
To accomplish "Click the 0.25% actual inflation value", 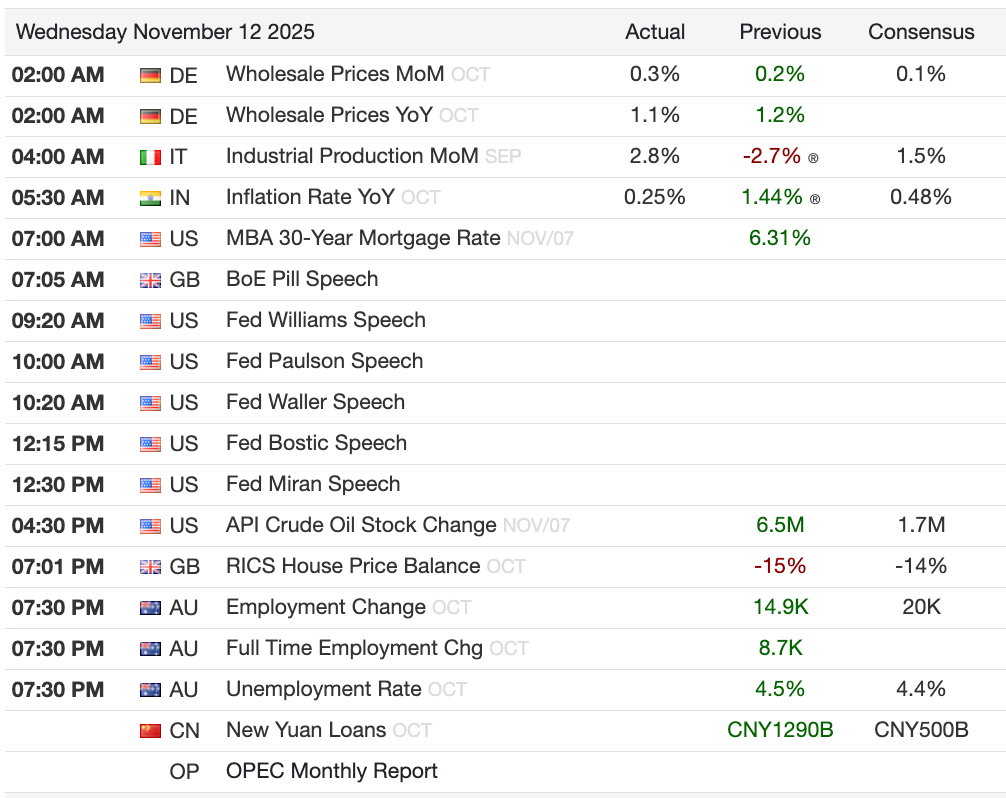I will [x=654, y=198].
